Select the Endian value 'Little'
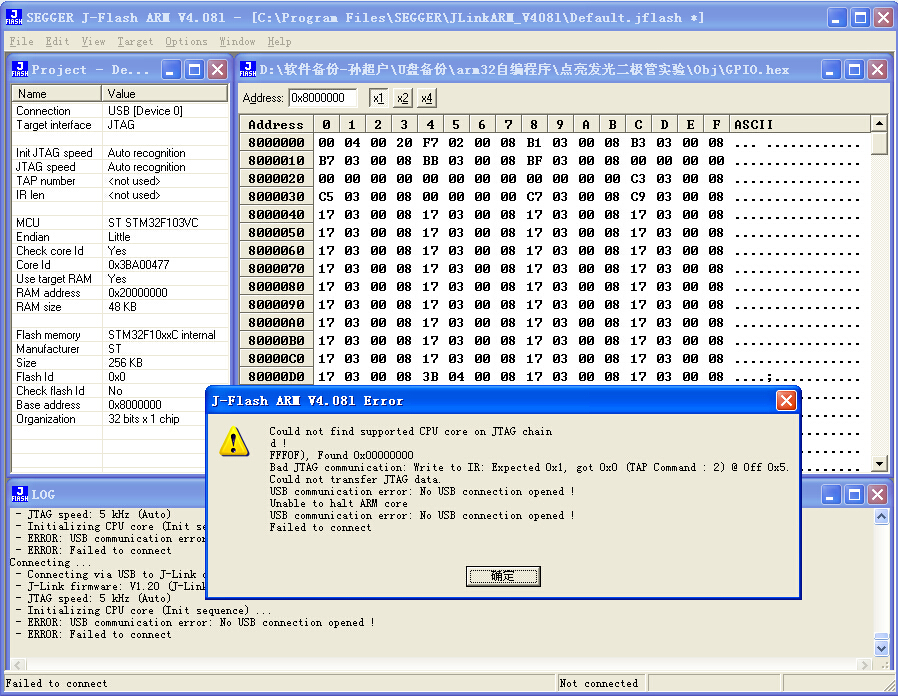898x696 pixels. click(119, 237)
